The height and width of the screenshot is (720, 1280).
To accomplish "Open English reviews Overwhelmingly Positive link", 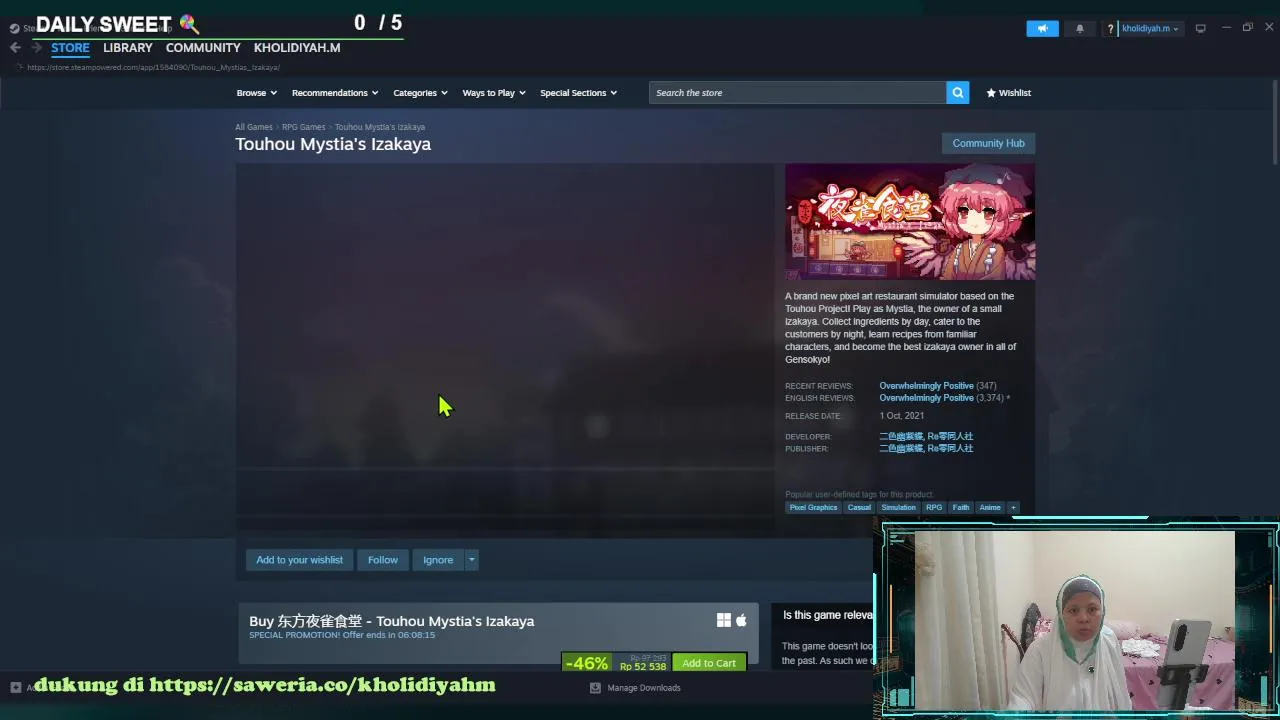I will [x=926, y=398].
